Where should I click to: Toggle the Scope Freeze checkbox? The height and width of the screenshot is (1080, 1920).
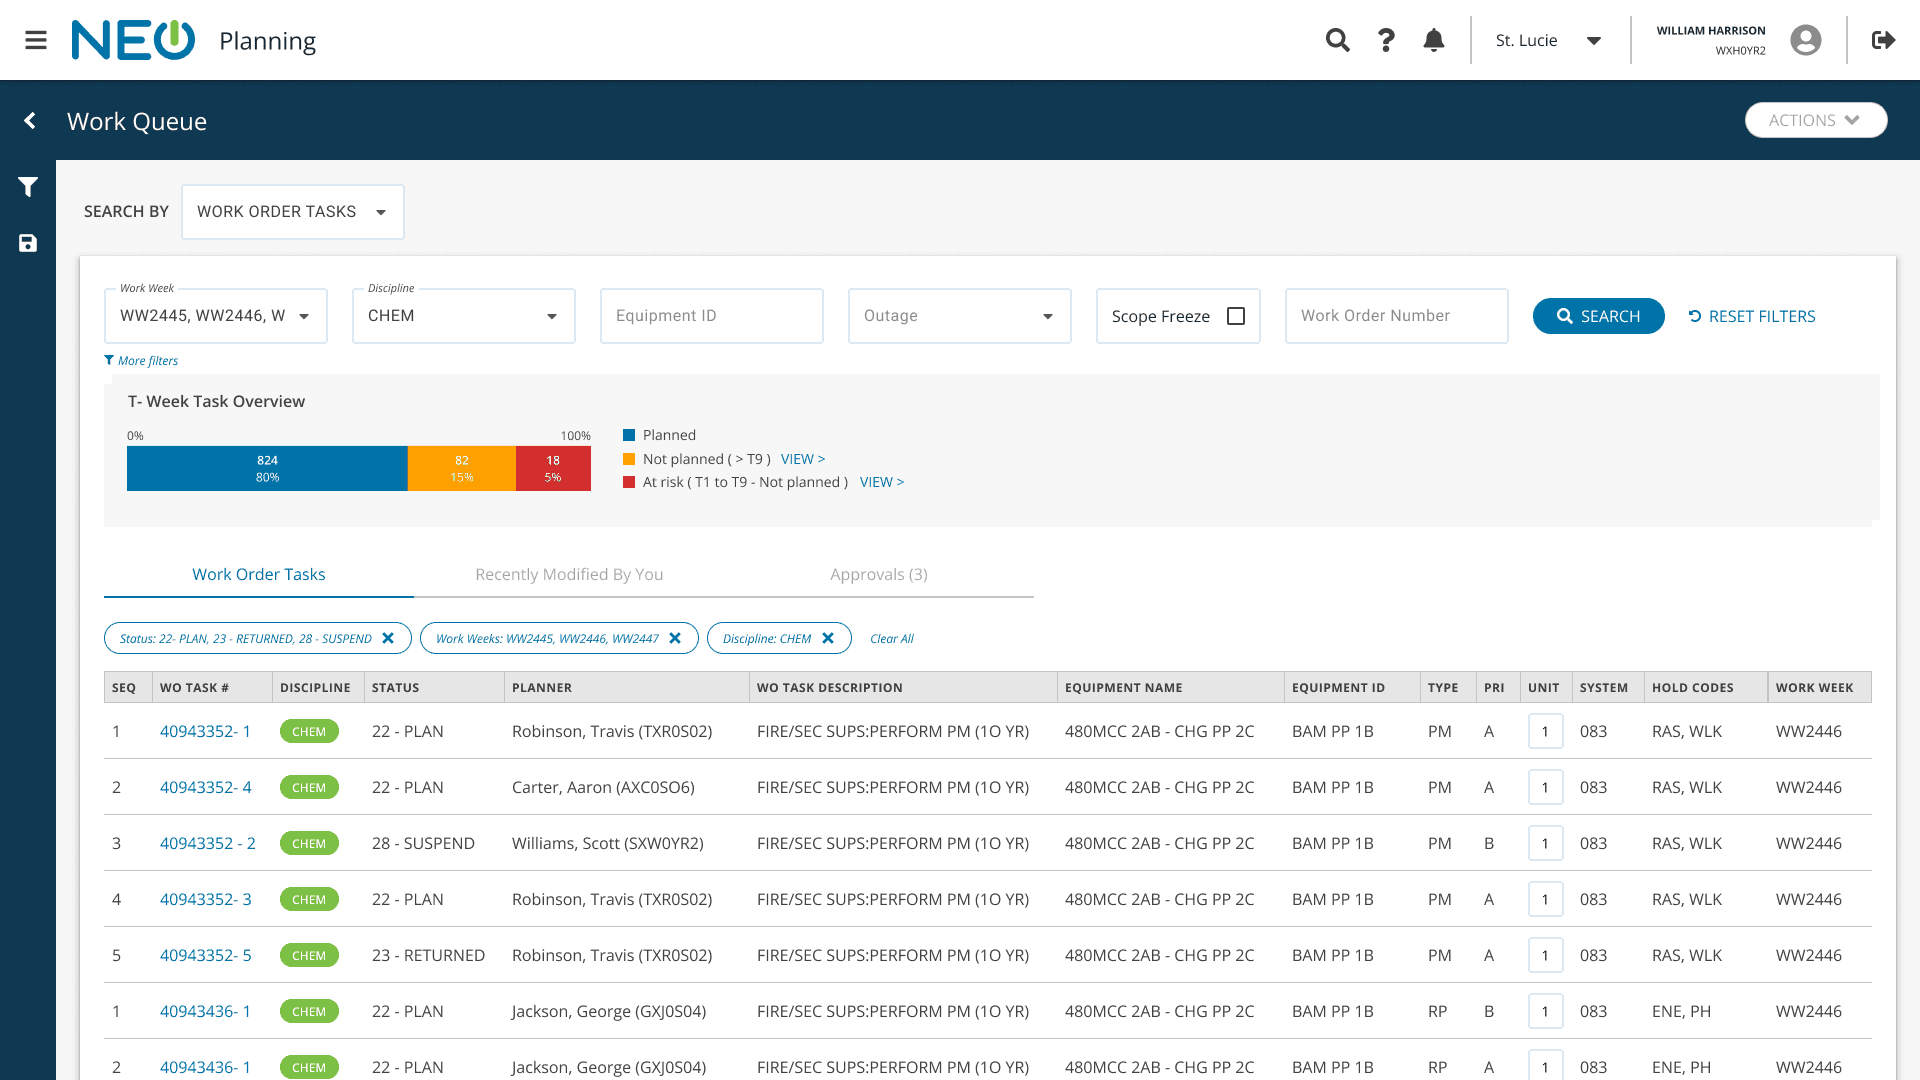(1236, 316)
